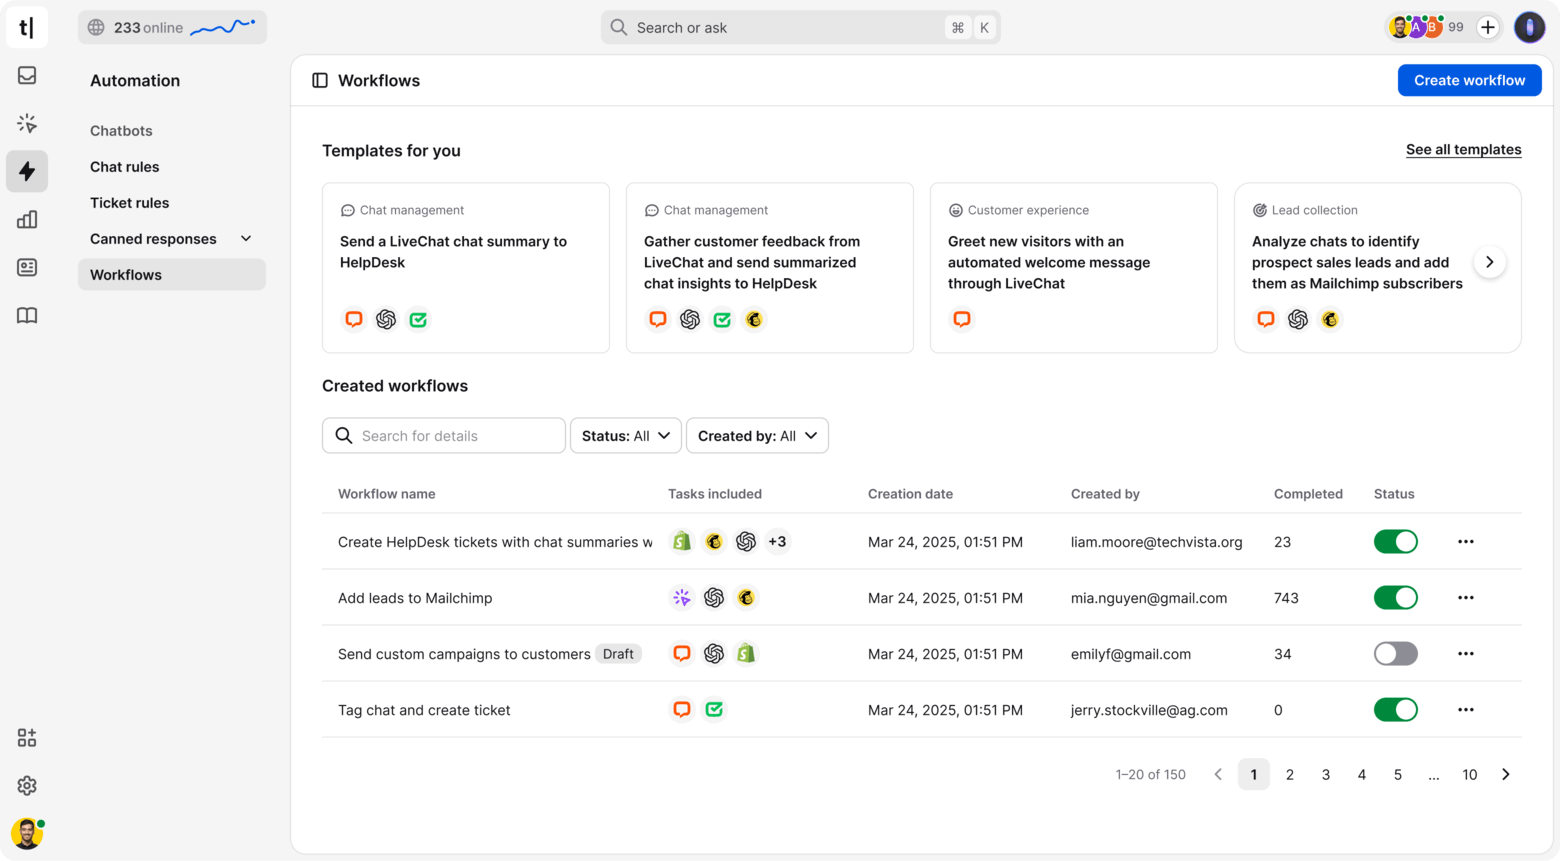The width and height of the screenshot is (1560, 861).
Task: Open Ticket rules from the sidebar menu
Action: (x=129, y=202)
